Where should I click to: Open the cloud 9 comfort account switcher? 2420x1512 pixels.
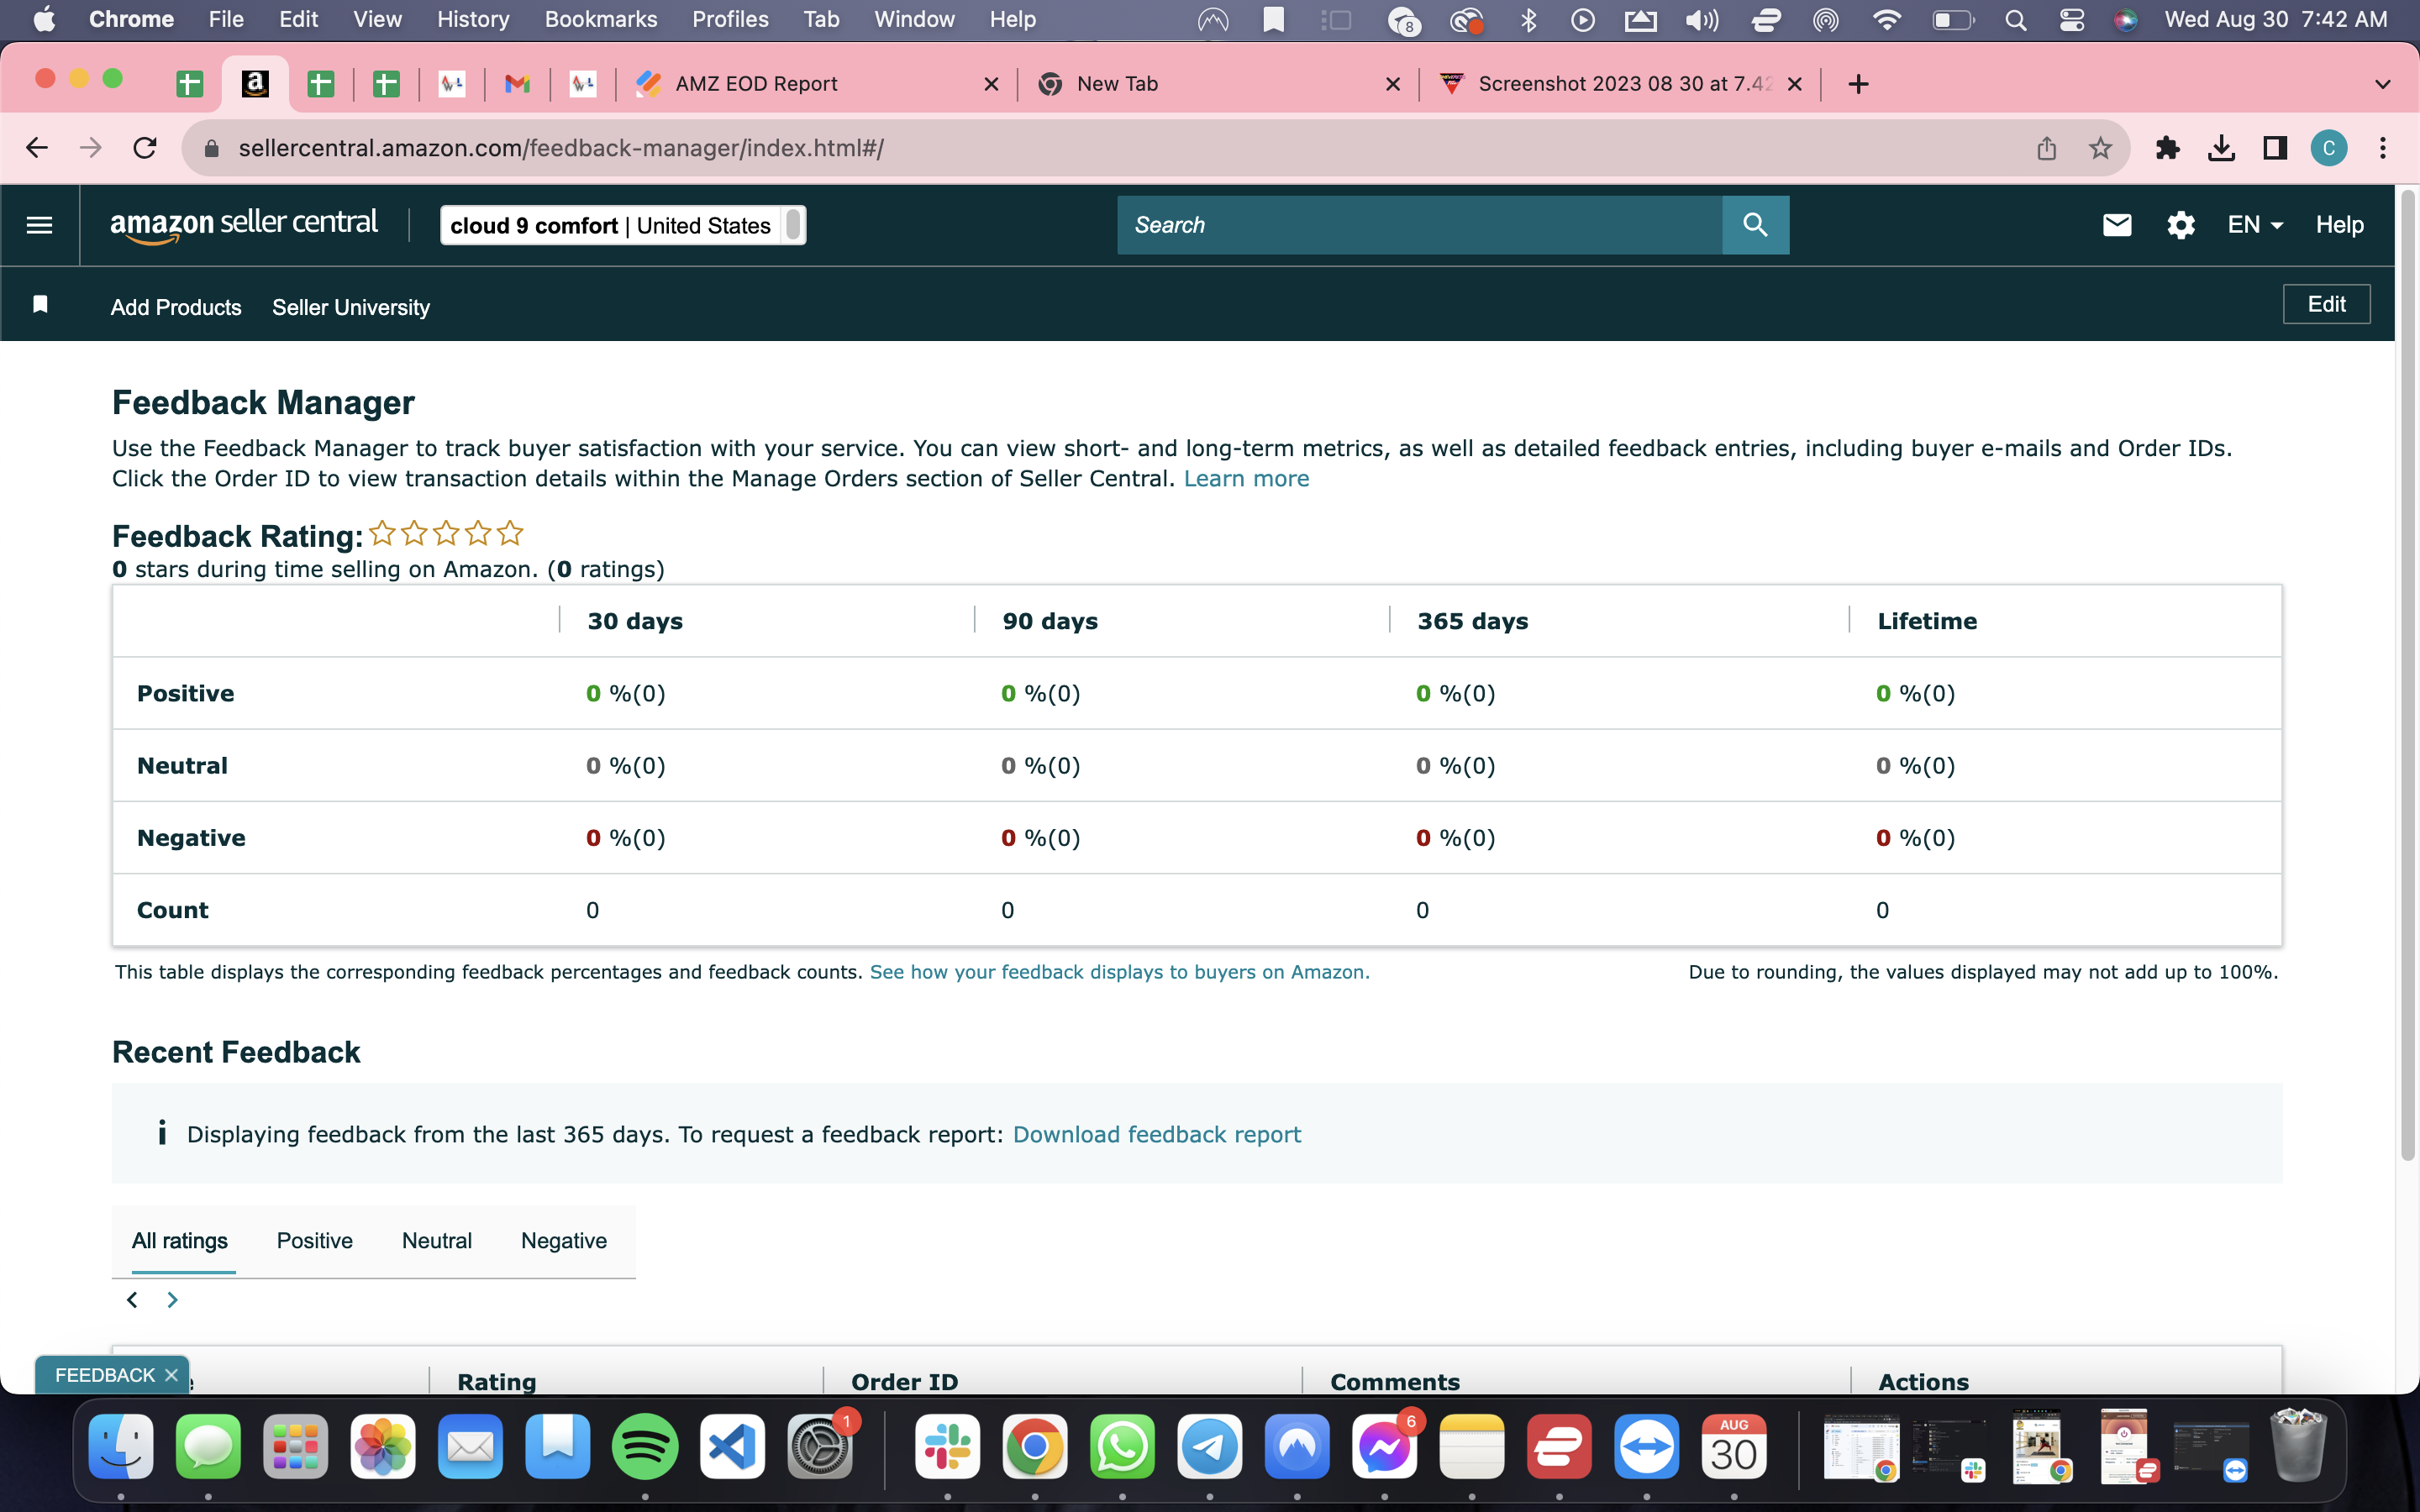pos(623,225)
